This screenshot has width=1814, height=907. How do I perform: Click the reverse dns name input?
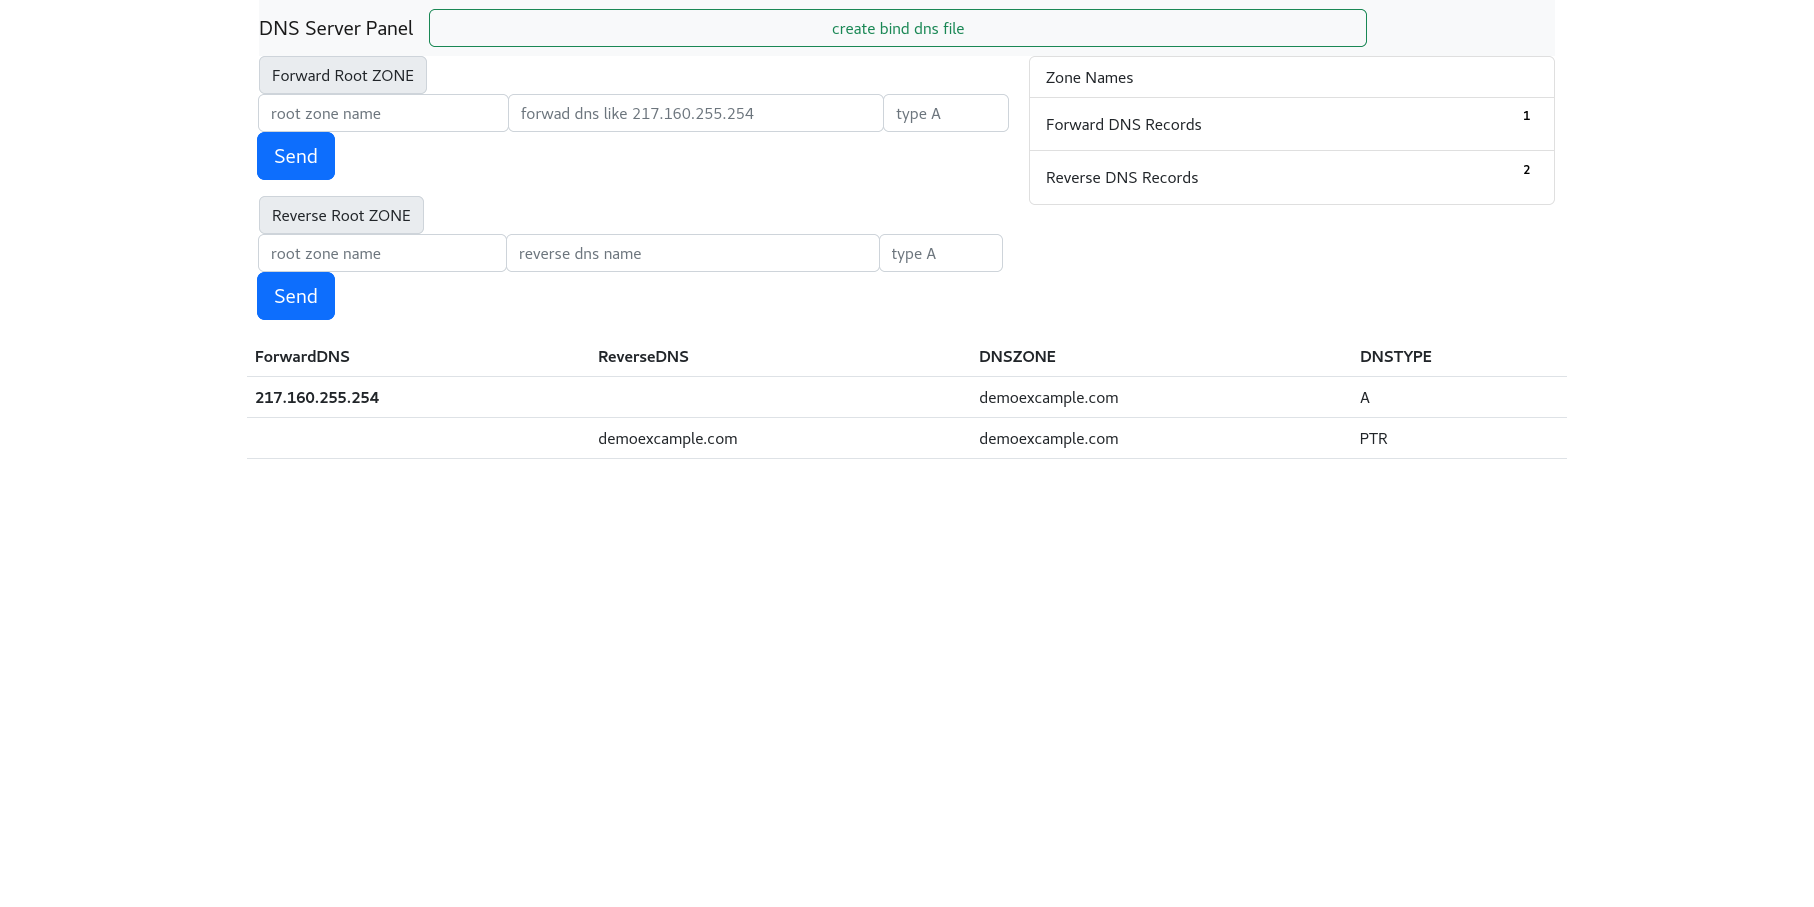(692, 253)
